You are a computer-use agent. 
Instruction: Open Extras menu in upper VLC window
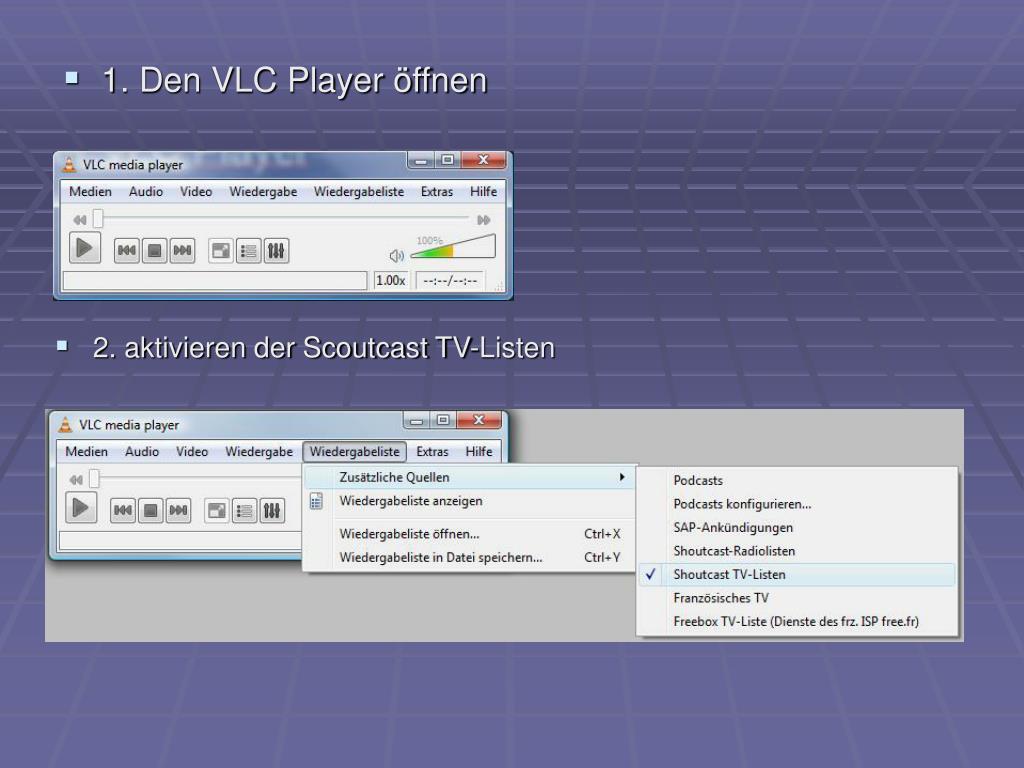436,191
